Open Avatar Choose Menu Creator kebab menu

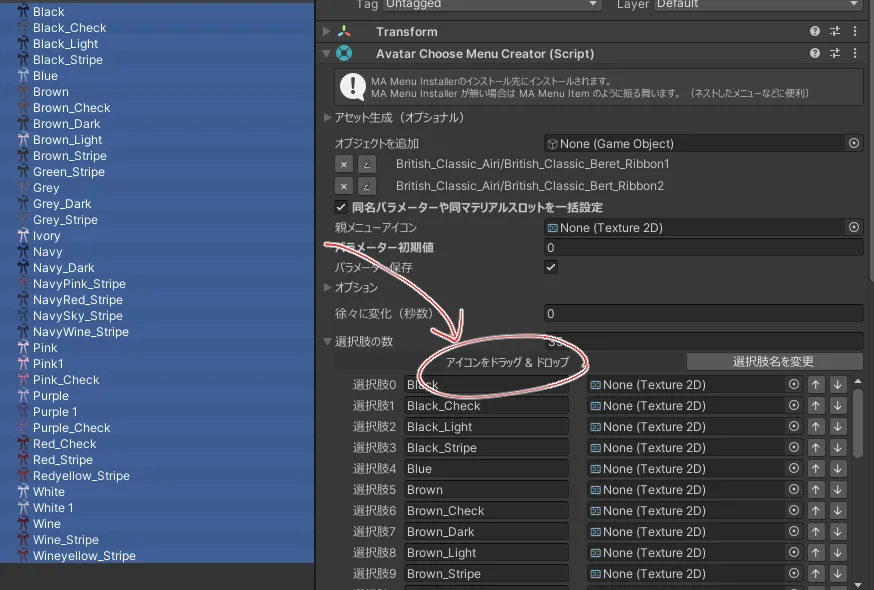pos(855,53)
